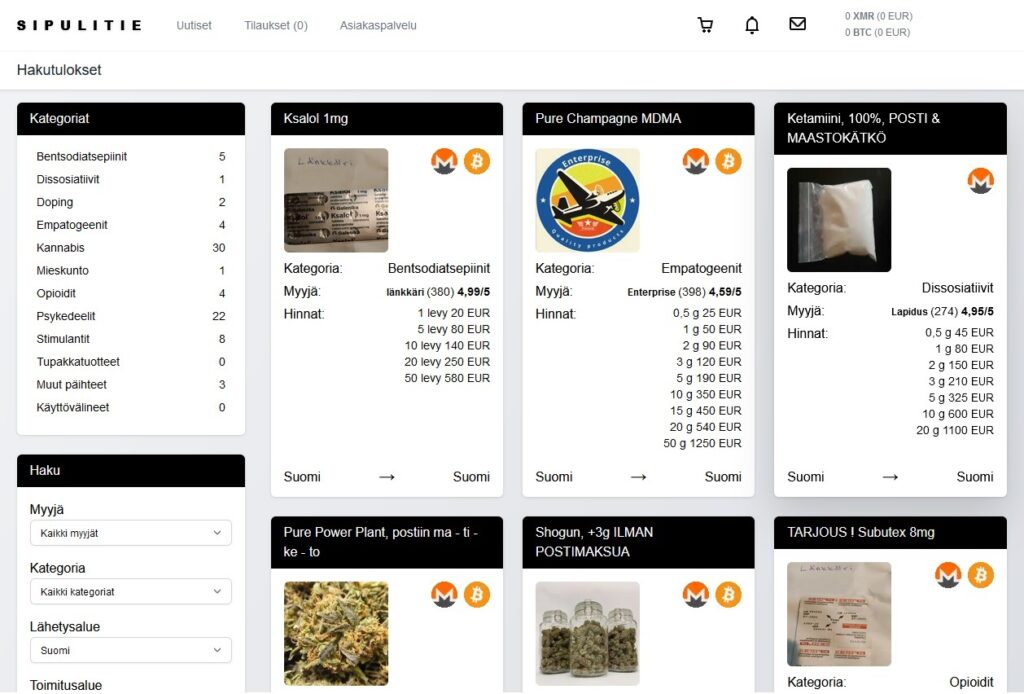Open seller länkkäri profile
Image resolution: width=1024 pixels, height=694 pixels.
tap(405, 292)
